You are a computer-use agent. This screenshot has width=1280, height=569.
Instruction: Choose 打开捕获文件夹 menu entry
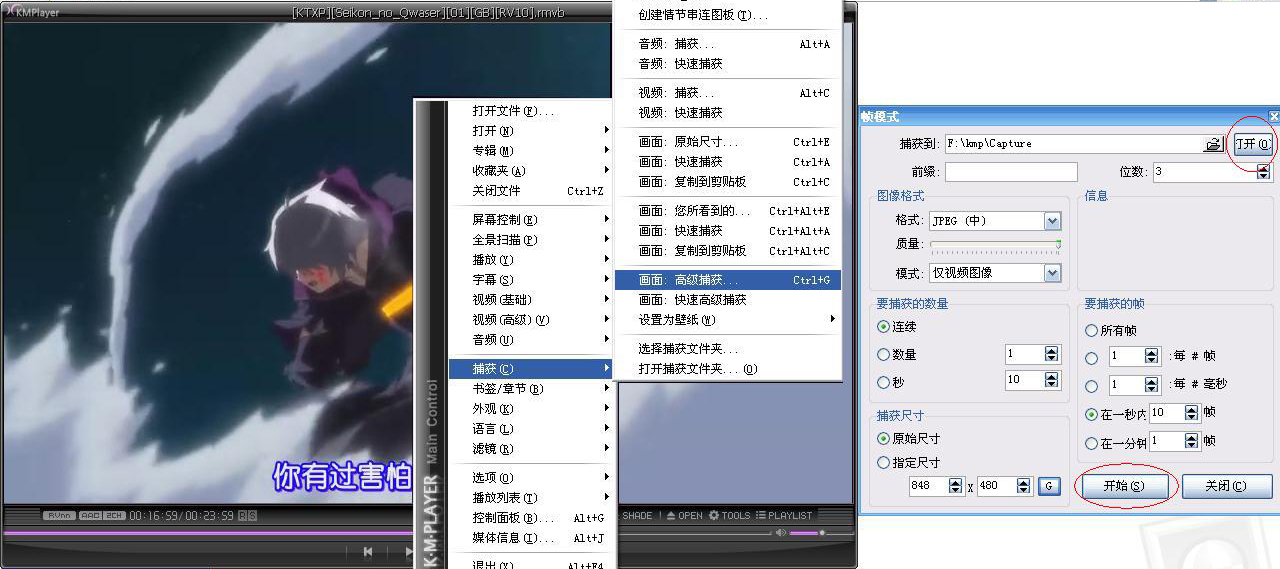728,369
